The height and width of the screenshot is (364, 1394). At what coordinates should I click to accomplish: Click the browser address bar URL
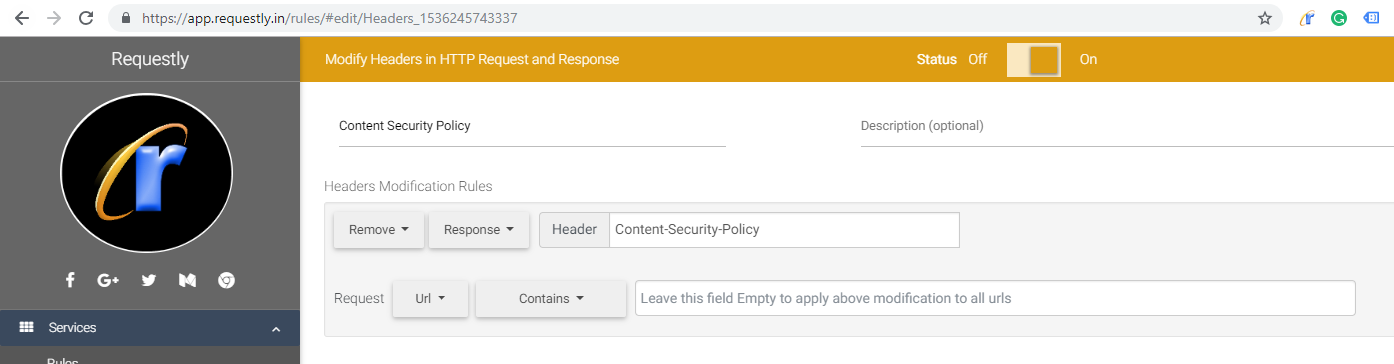click(330, 18)
